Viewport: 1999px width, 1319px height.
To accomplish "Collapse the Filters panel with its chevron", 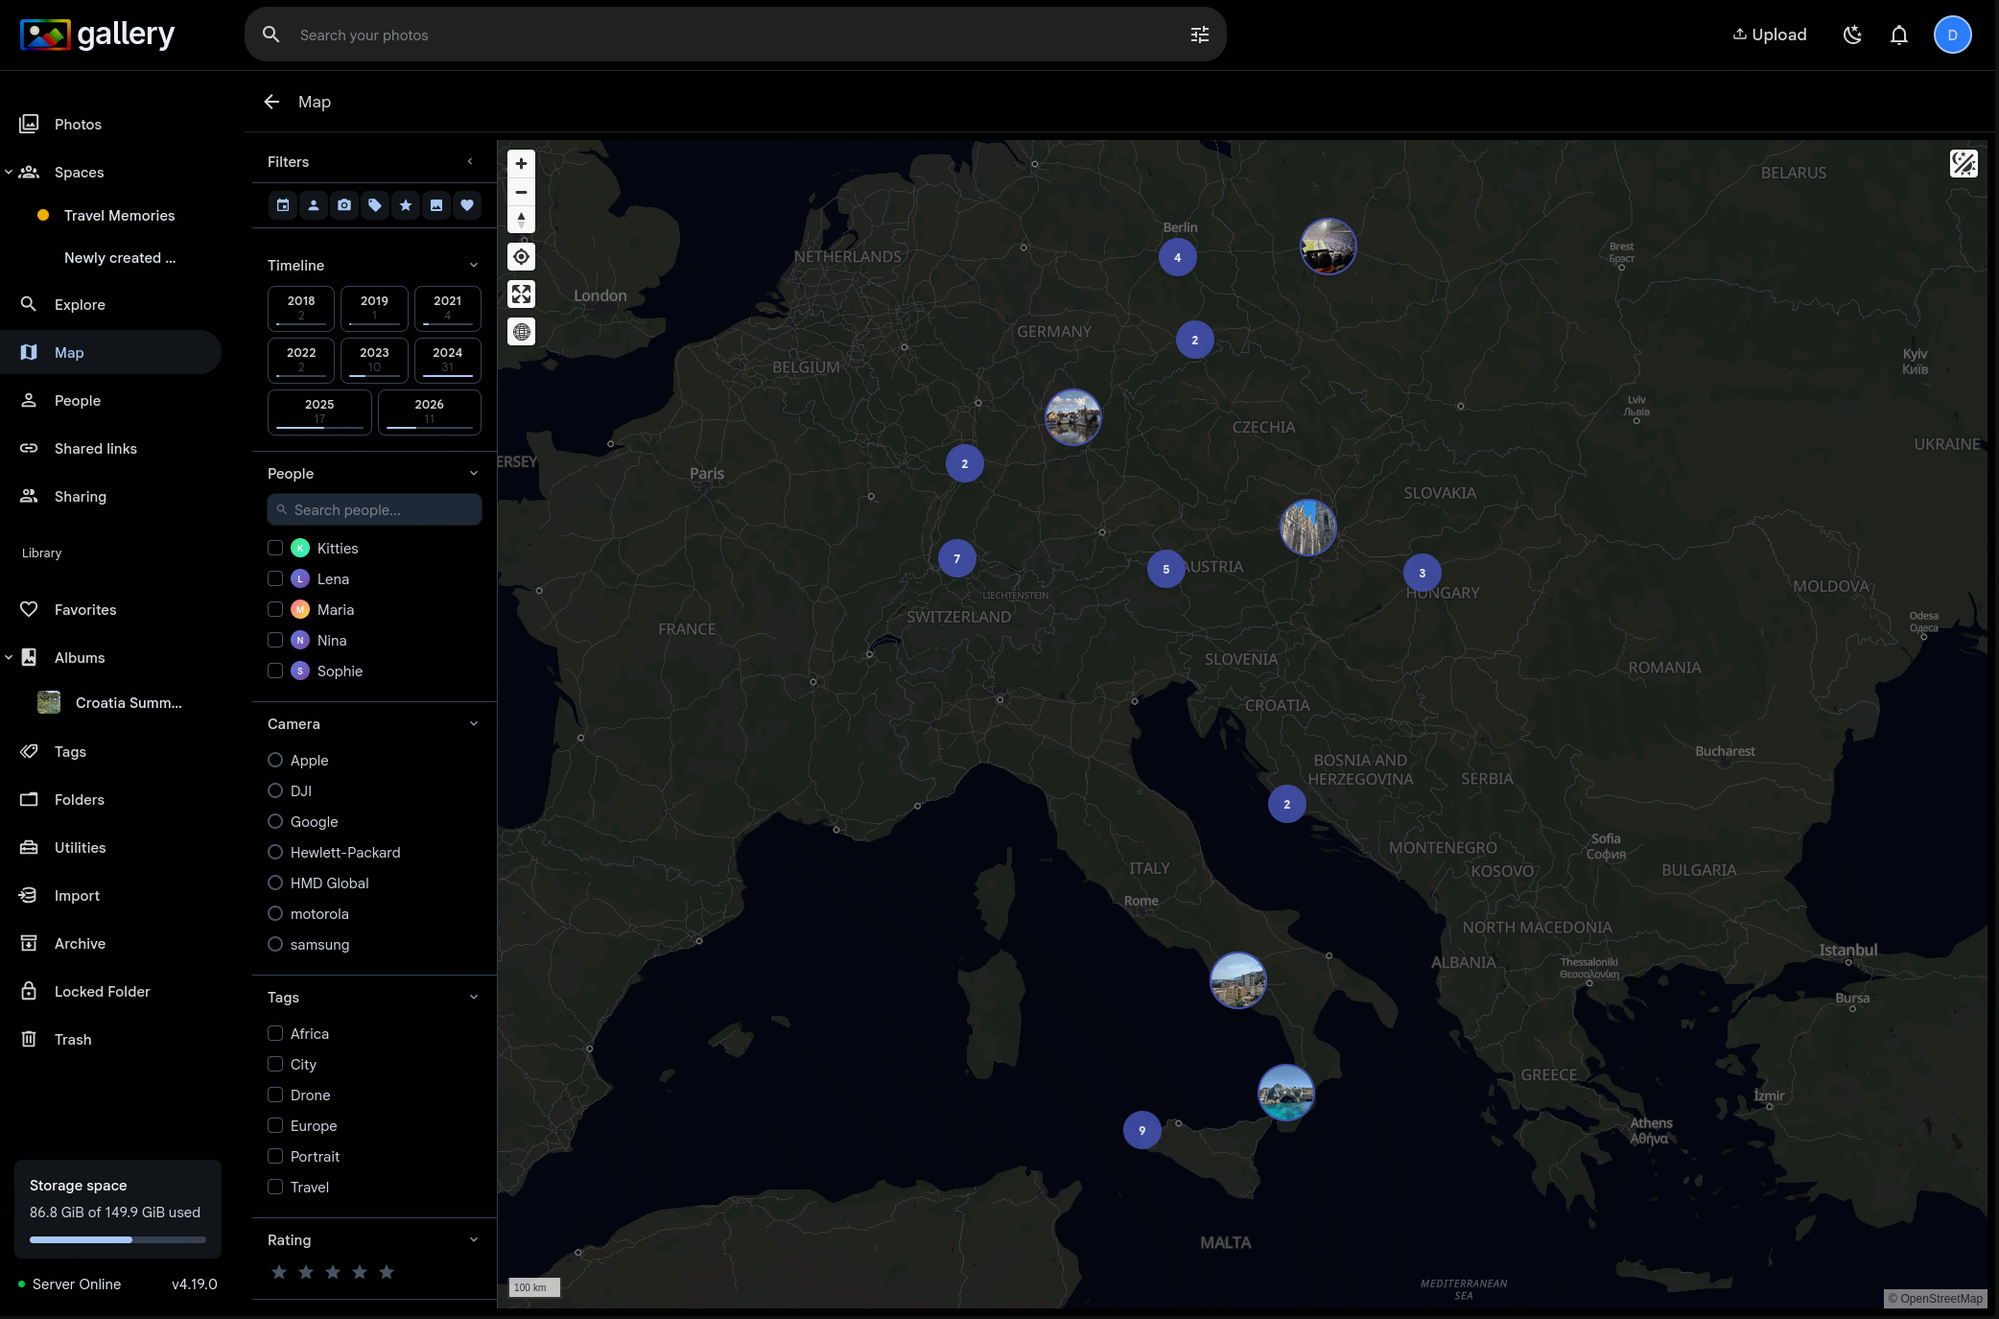I will (x=470, y=161).
